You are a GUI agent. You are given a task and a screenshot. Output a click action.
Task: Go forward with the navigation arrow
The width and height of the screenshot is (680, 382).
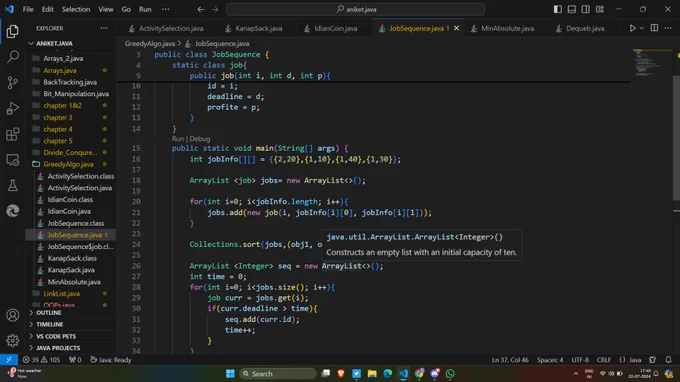click(215, 9)
